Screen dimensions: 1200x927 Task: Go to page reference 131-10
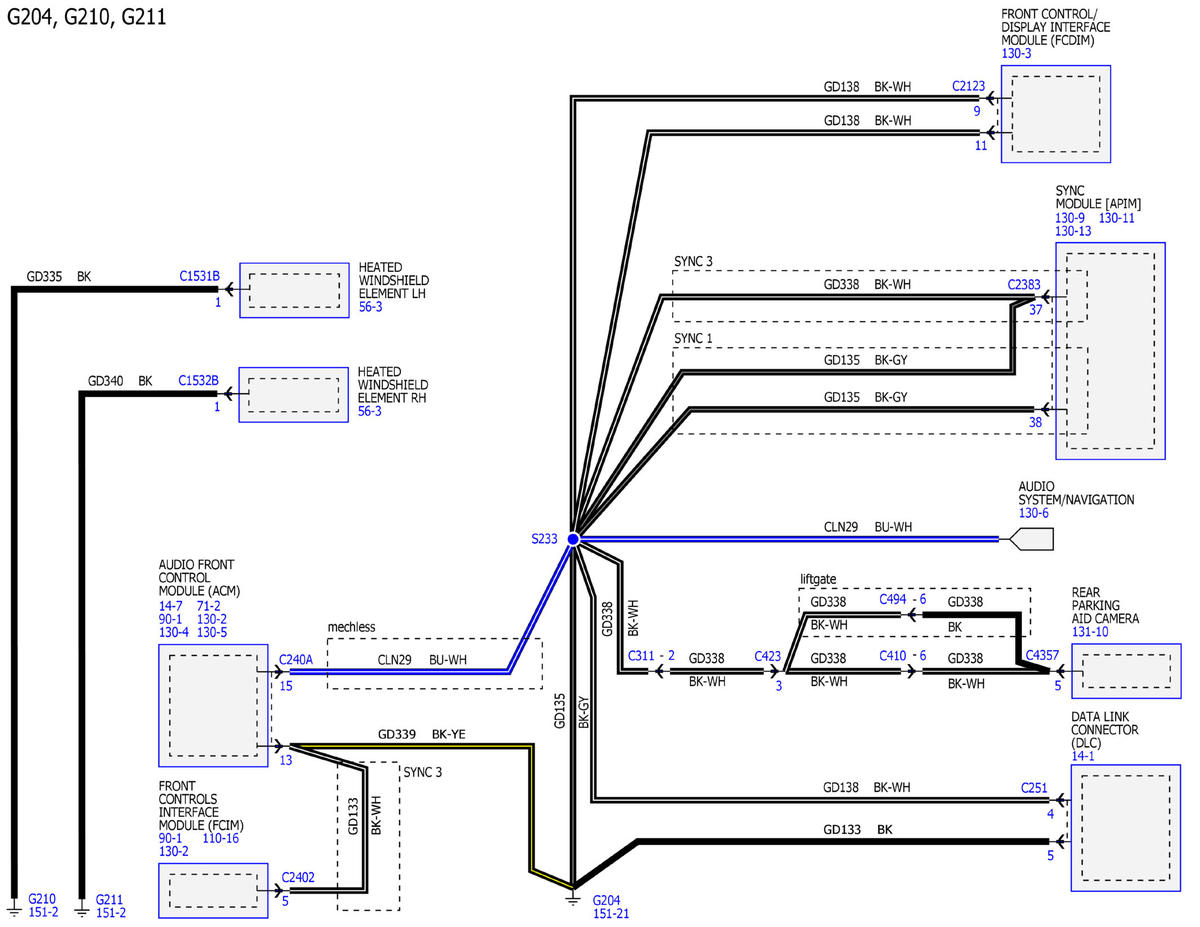(1090, 632)
